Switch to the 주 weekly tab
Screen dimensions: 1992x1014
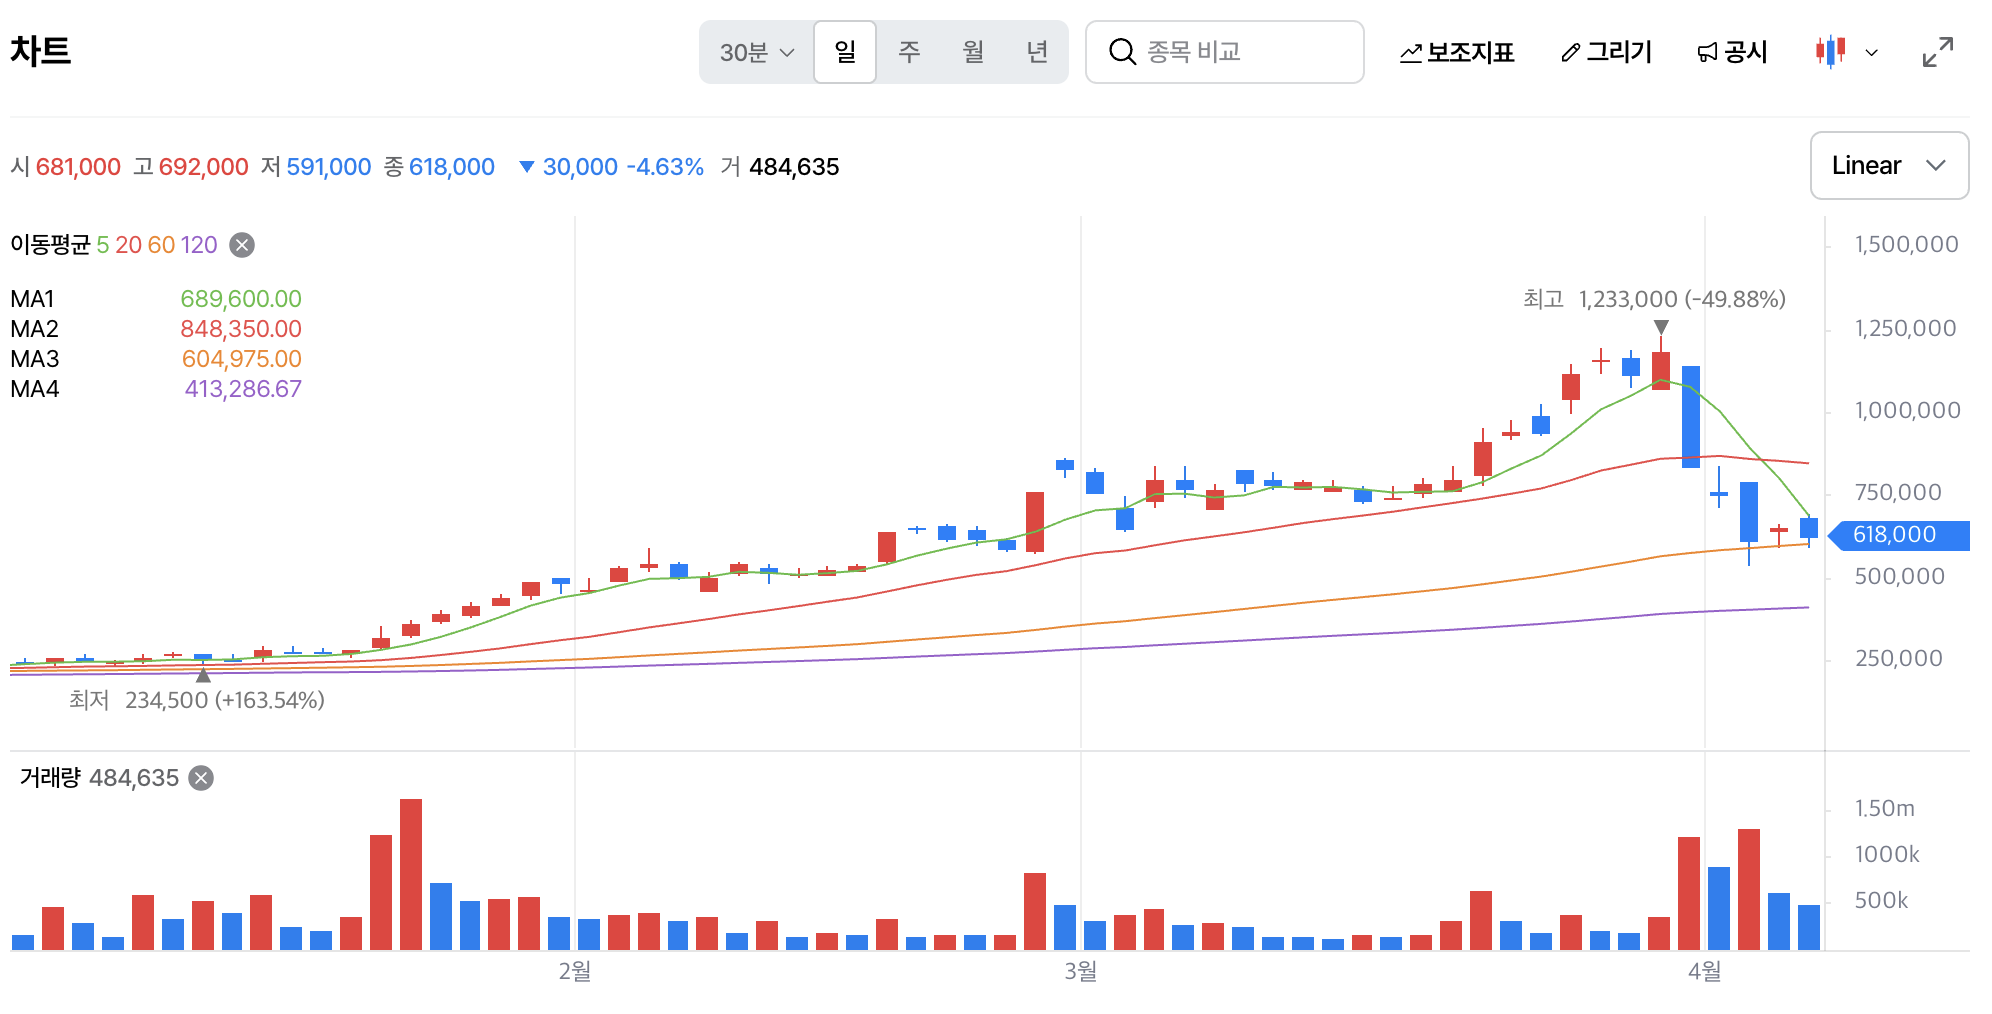tap(909, 52)
